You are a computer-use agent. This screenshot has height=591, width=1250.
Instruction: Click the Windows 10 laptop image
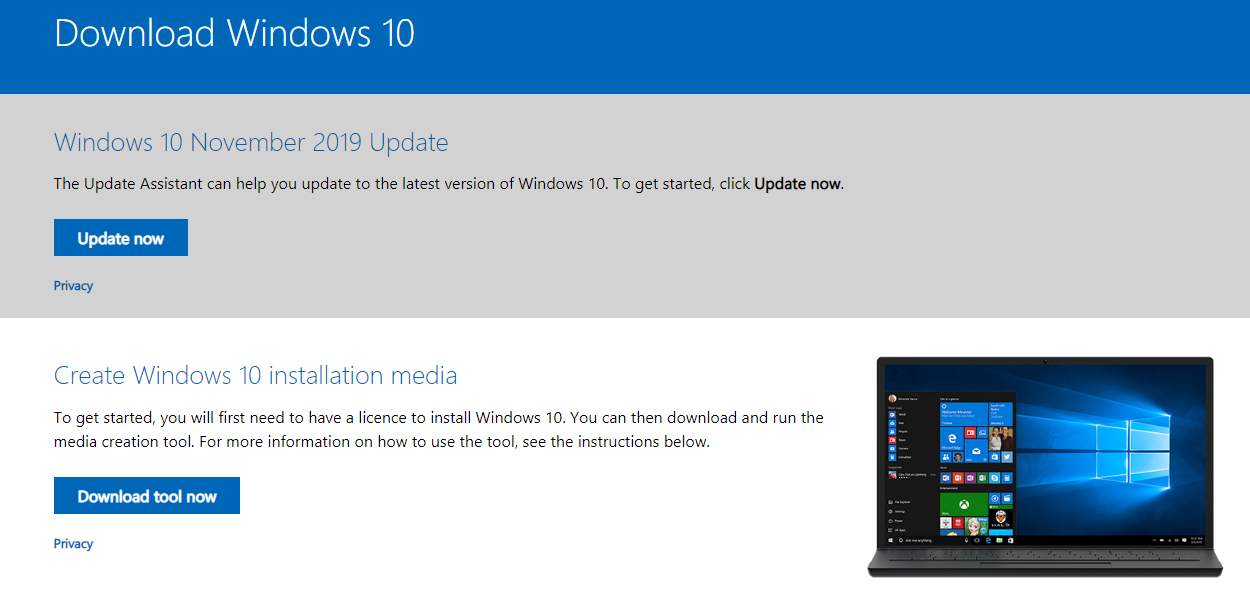click(1044, 467)
